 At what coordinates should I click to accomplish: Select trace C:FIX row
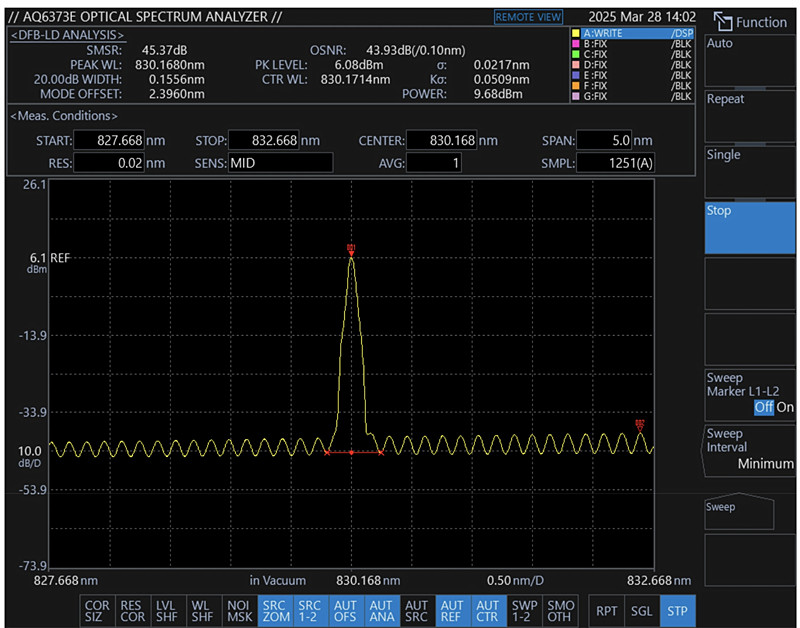(x=632, y=54)
